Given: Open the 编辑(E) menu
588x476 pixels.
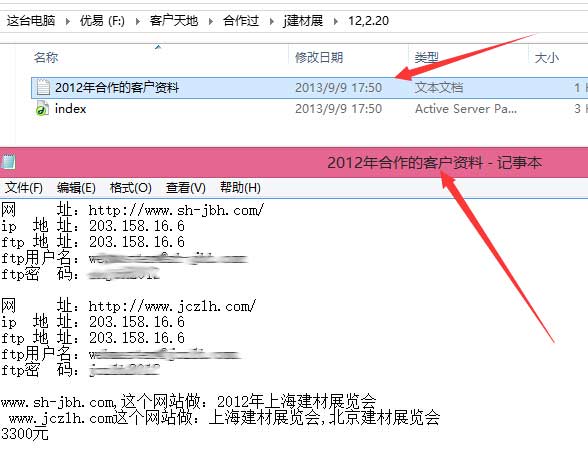Looking at the screenshot, I should click(76, 188).
